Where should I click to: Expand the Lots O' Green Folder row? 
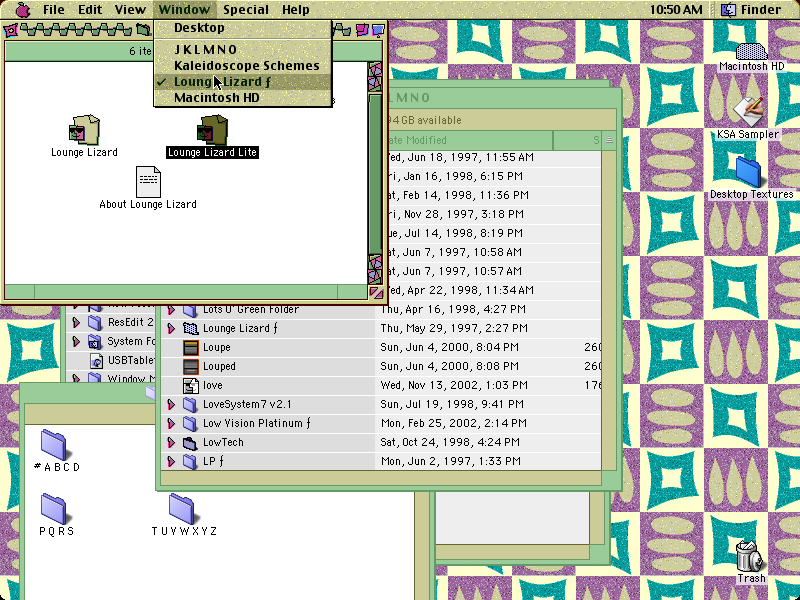pos(171,310)
